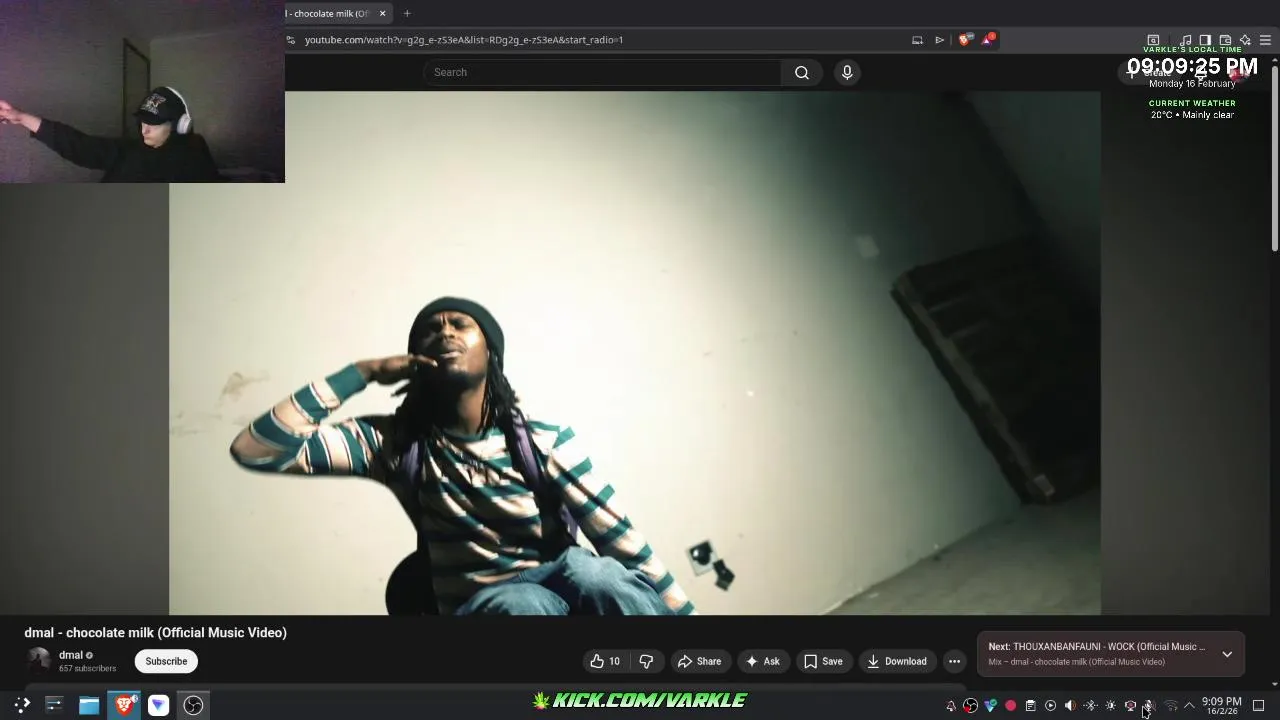Click the video title text

pos(155,633)
